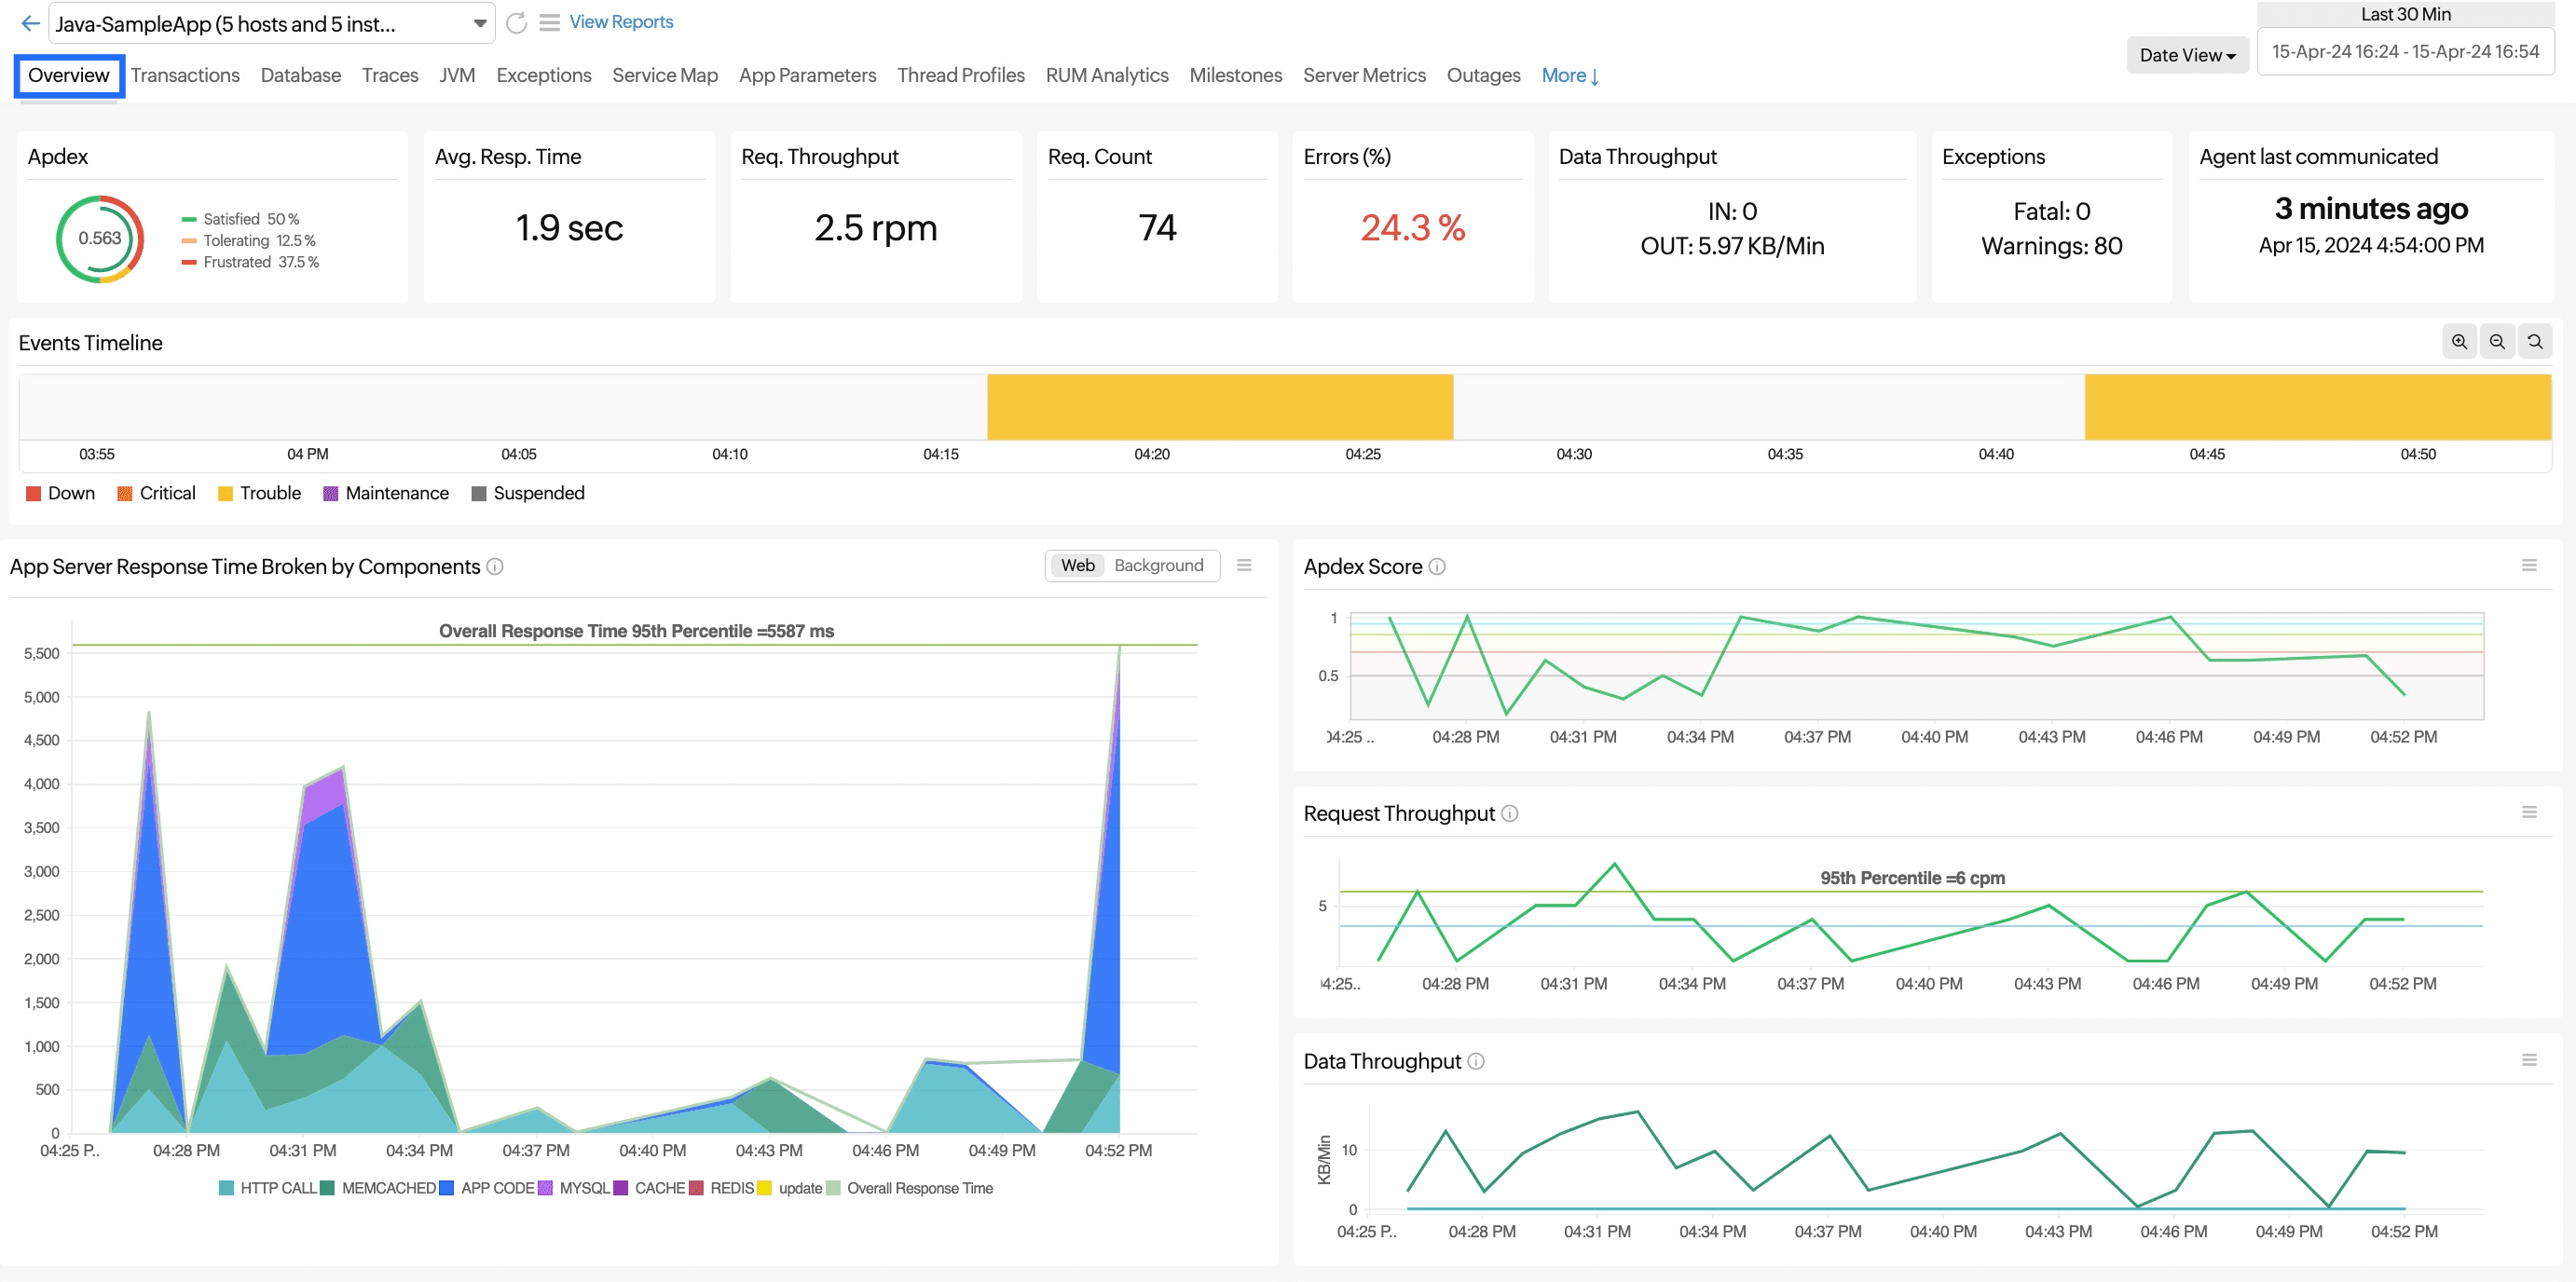This screenshot has width=2576, height=1282.
Task: Click the refresh icon beside the monitor selector
Action: (x=516, y=23)
